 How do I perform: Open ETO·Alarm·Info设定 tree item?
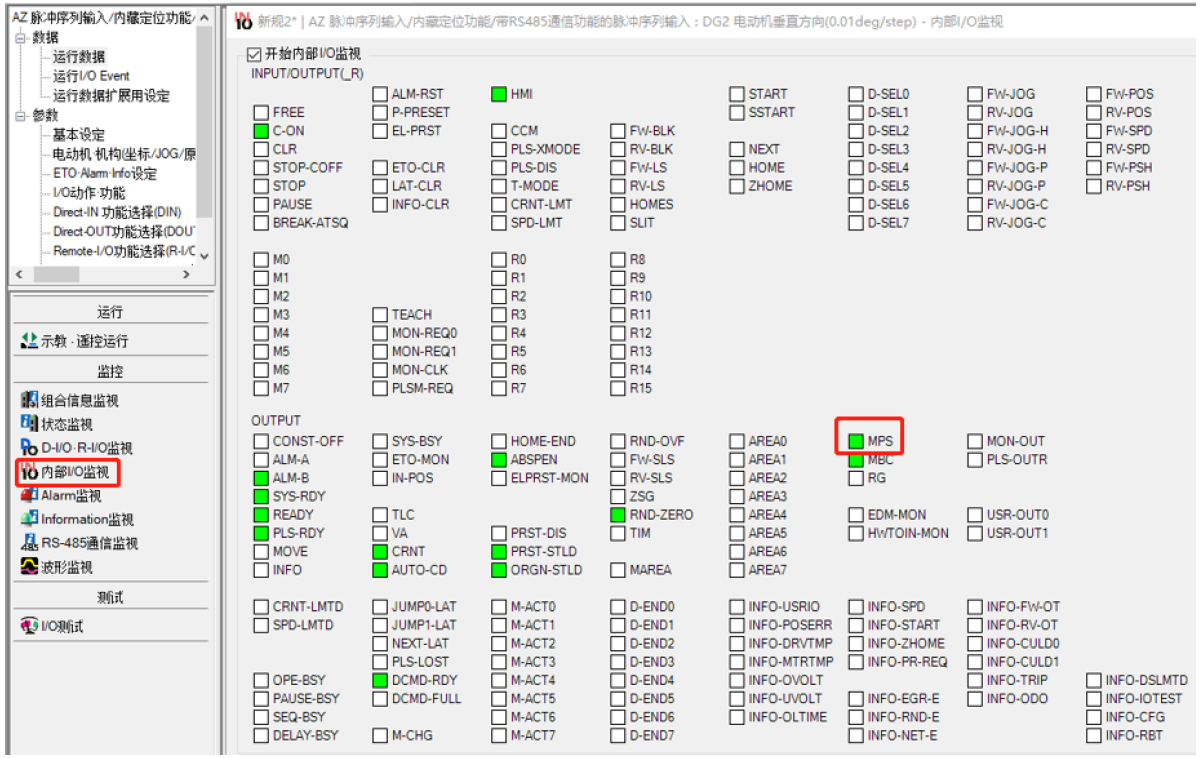point(104,174)
